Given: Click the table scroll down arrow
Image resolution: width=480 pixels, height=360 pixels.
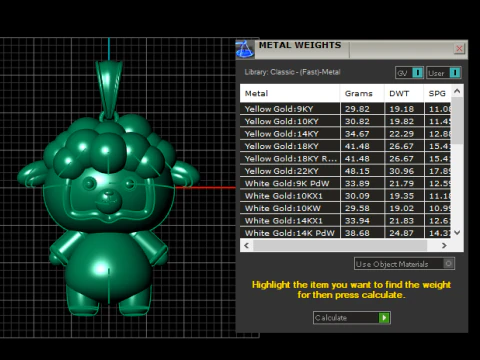Looking at the screenshot, I should [x=457, y=232].
